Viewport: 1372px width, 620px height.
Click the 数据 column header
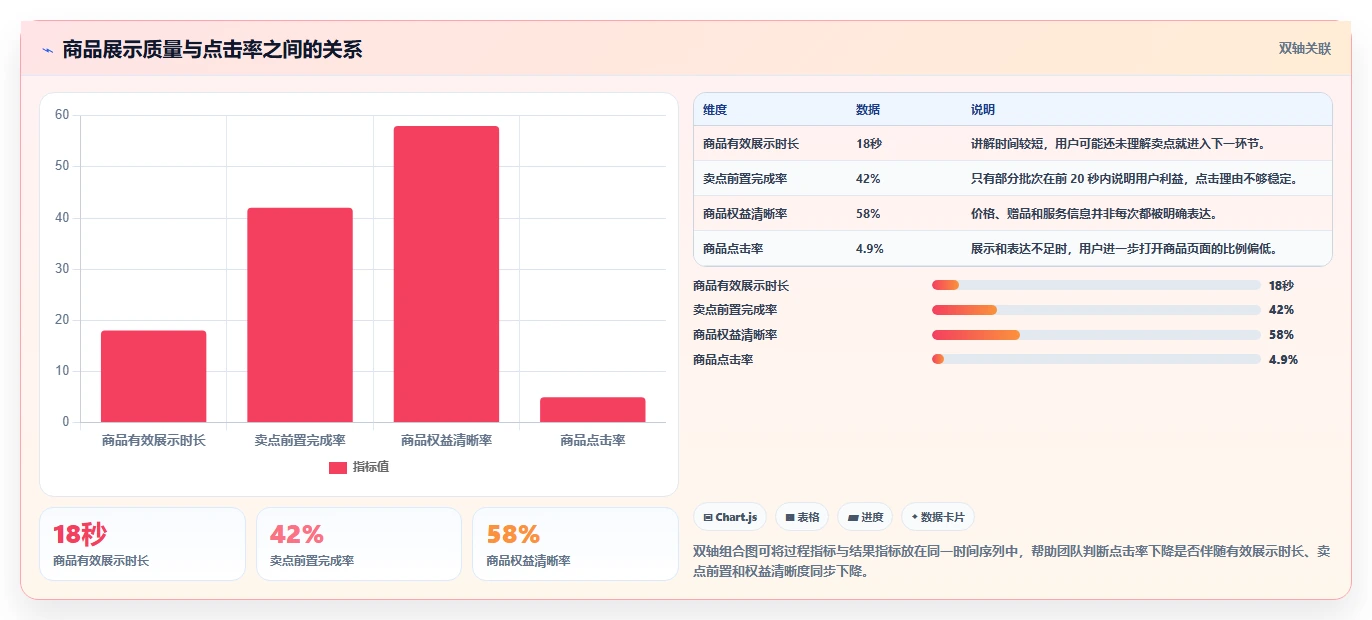868,109
